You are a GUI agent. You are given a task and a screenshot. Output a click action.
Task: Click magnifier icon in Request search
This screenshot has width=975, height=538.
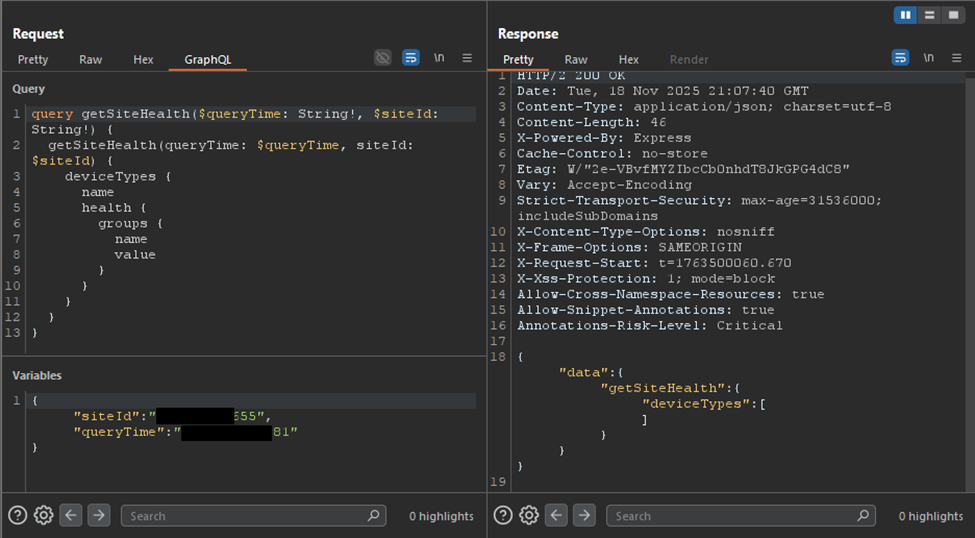(x=373, y=516)
